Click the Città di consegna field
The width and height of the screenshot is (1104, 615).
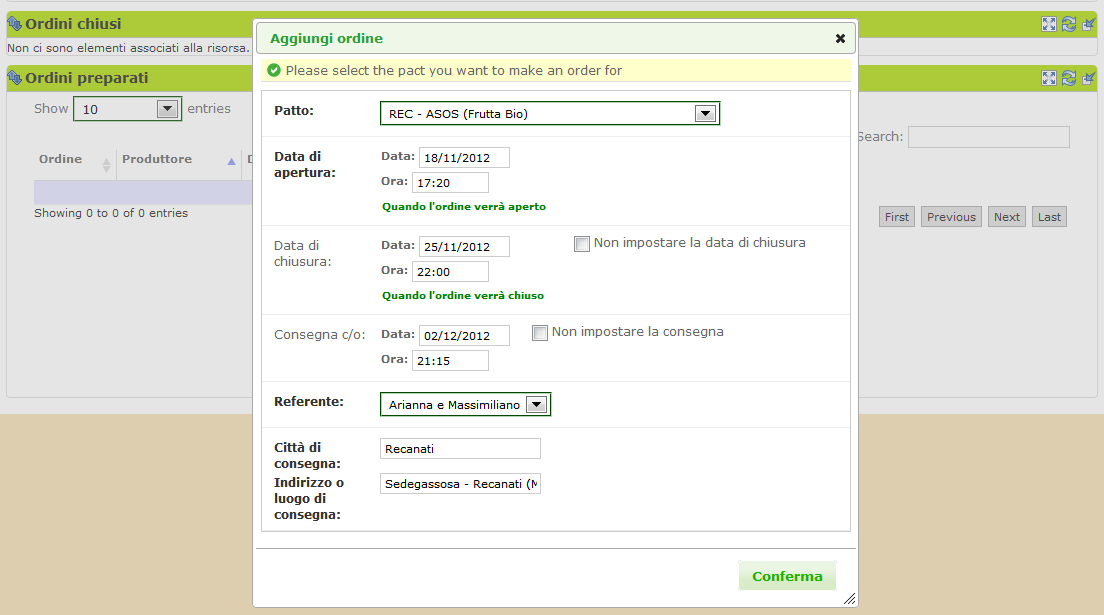(x=460, y=449)
